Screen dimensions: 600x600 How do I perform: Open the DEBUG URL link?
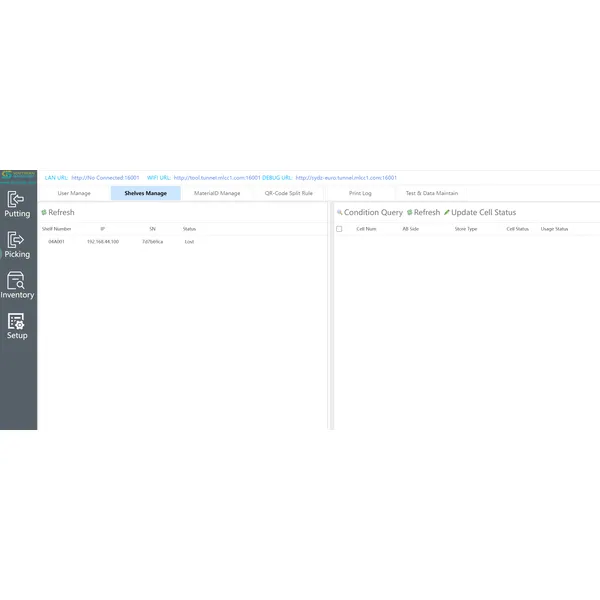click(346, 177)
